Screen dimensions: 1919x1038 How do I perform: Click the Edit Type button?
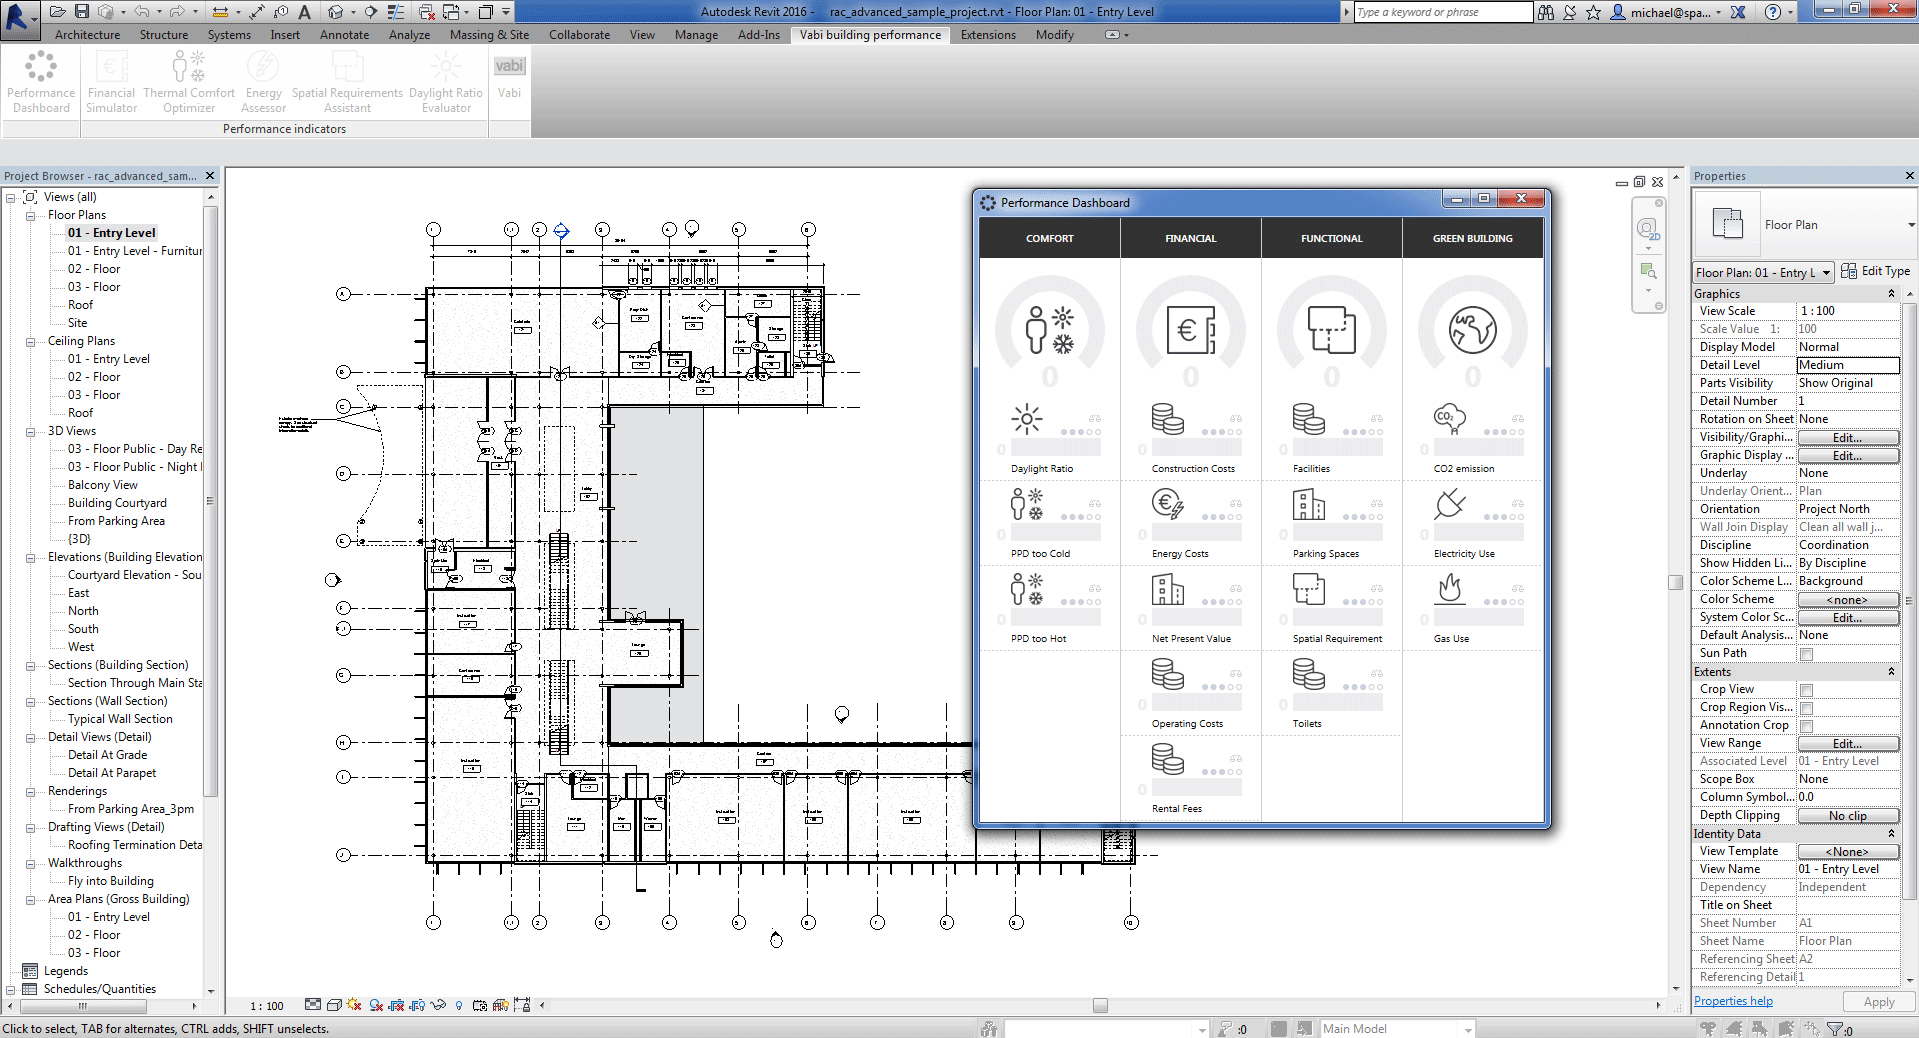[1875, 271]
